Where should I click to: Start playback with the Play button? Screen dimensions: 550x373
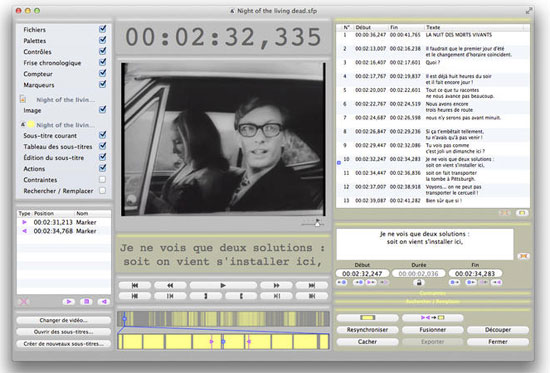223,285
